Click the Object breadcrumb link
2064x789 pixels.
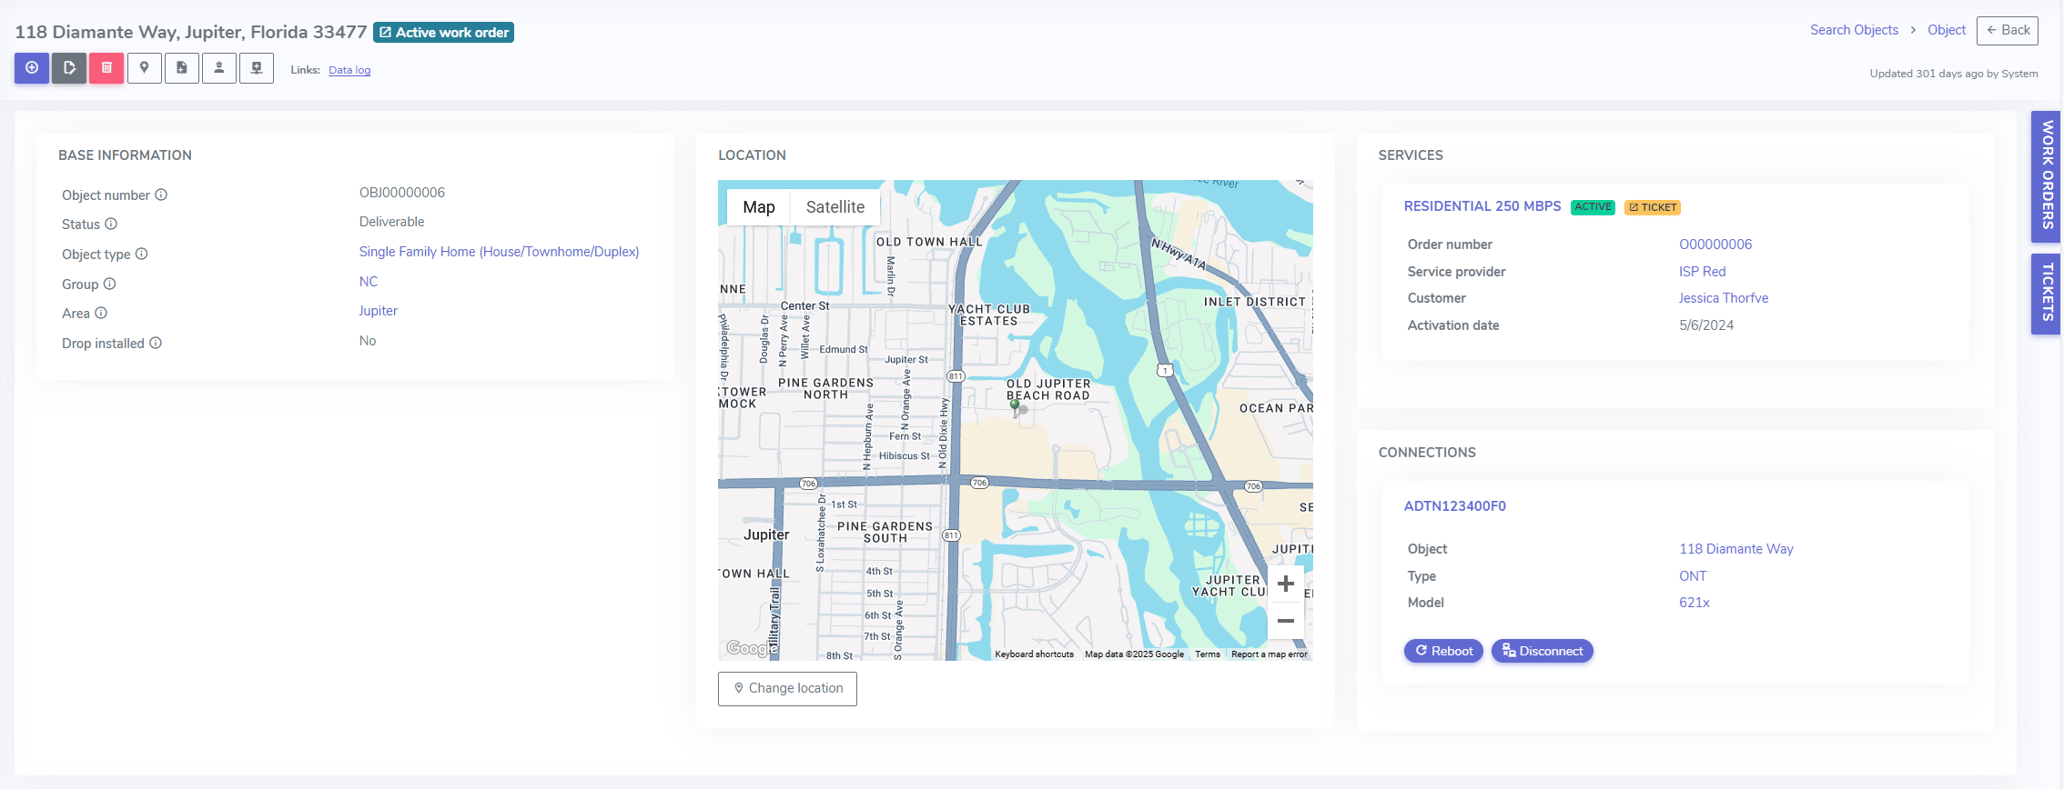click(x=1946, y=30)
